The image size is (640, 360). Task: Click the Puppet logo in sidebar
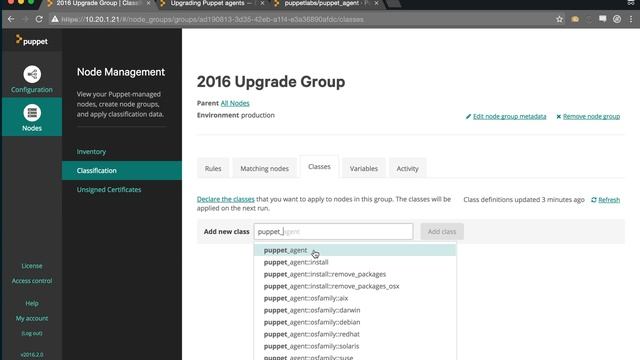[31, 40]
